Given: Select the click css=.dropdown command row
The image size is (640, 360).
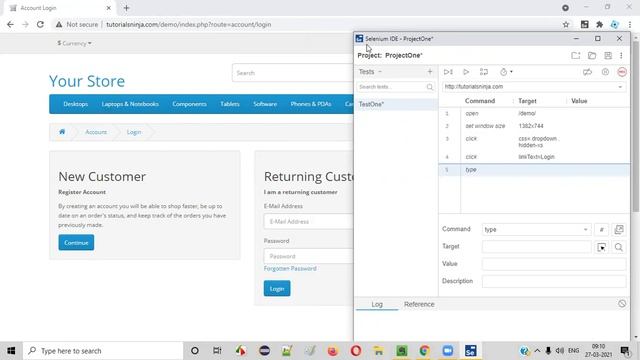Looking at the screenshot, I should pos(534,142).
